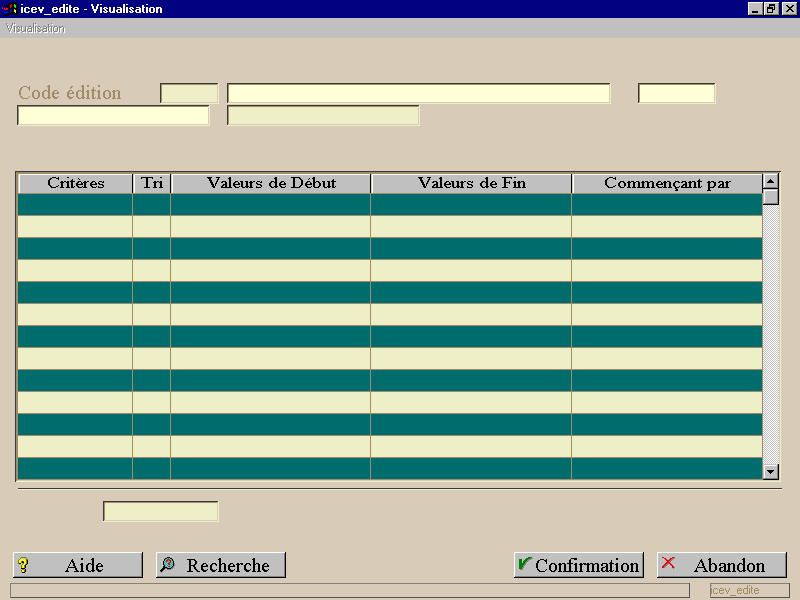Viewport: 800px width, 600px height.
Task: Click the scrollbar thumb of the criteria table
Action: point(770,196)
